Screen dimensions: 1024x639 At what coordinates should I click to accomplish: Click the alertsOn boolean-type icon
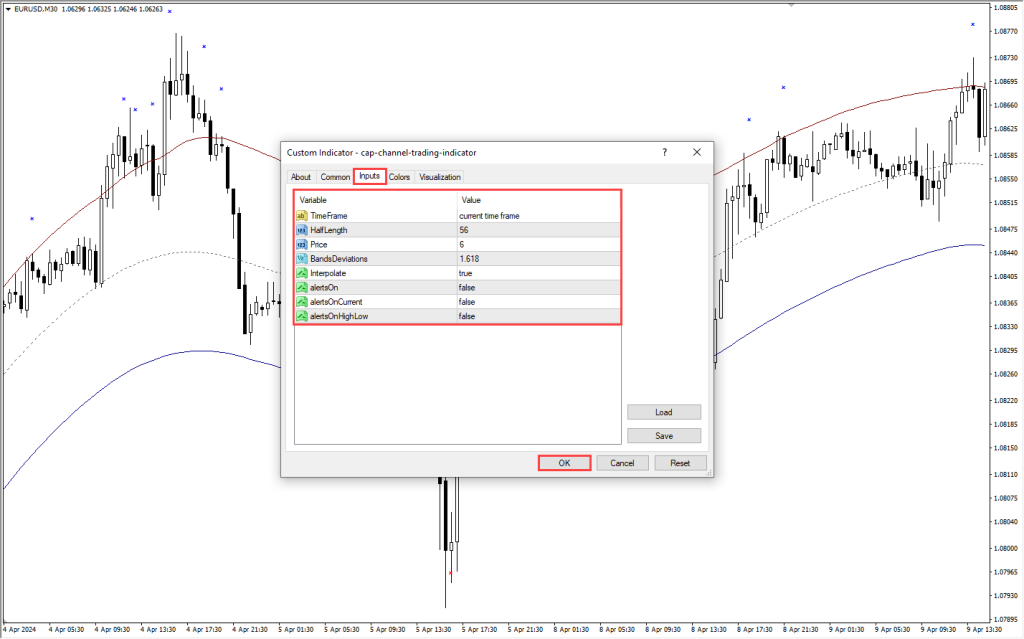302,287
